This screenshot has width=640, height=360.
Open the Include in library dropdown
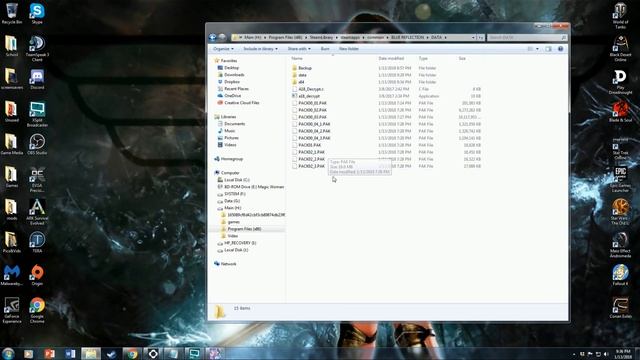pos(260,49)
